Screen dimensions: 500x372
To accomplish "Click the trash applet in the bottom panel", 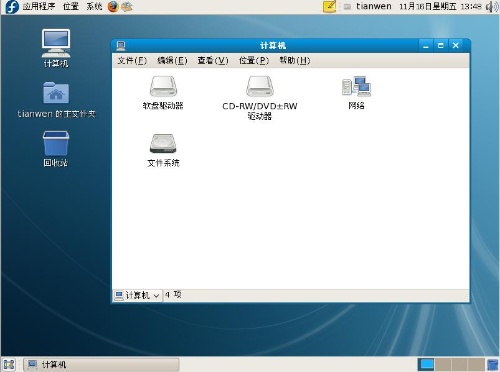I will (492, 364).
